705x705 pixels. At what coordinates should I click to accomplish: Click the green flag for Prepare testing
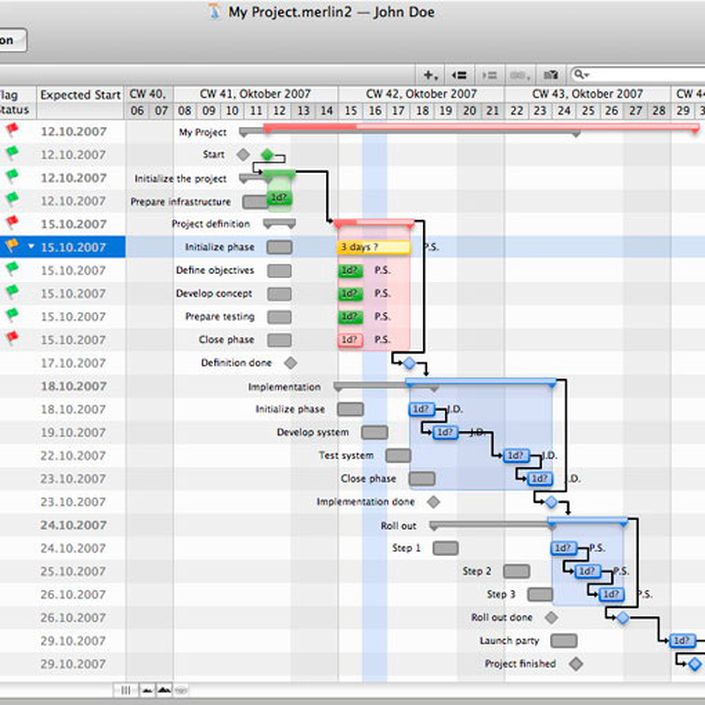[x=12, y=315]
